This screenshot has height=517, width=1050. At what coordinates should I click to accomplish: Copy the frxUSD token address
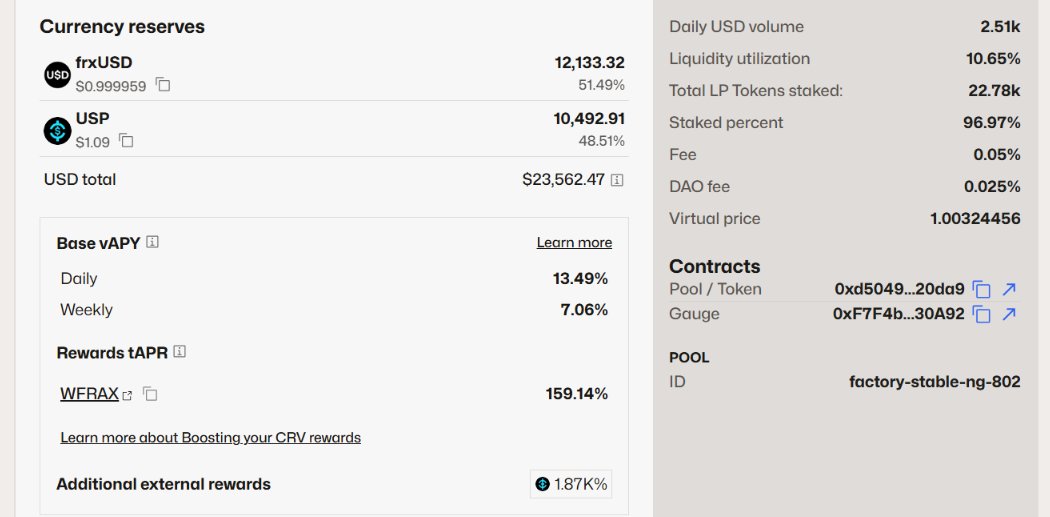pos(163,85)
